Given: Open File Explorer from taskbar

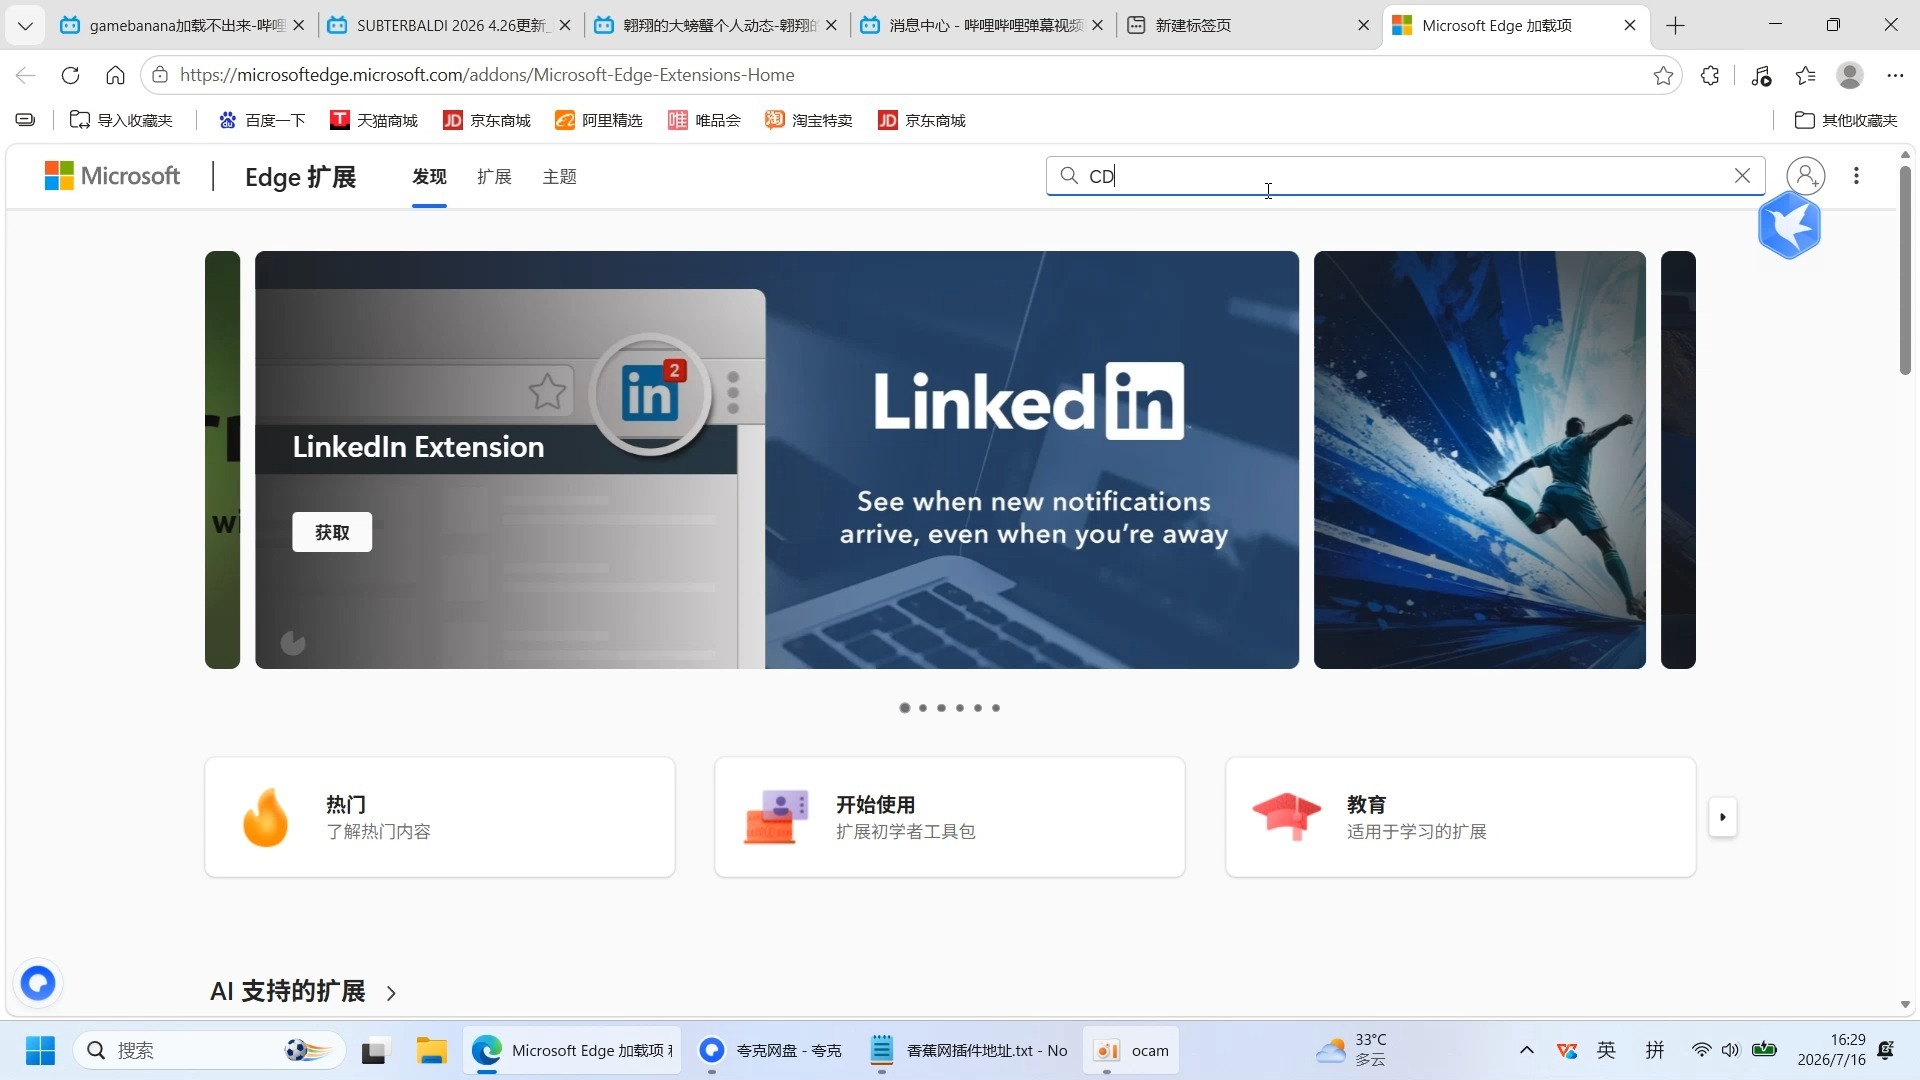Looking at the screenshot, I should pos(432,1051).
